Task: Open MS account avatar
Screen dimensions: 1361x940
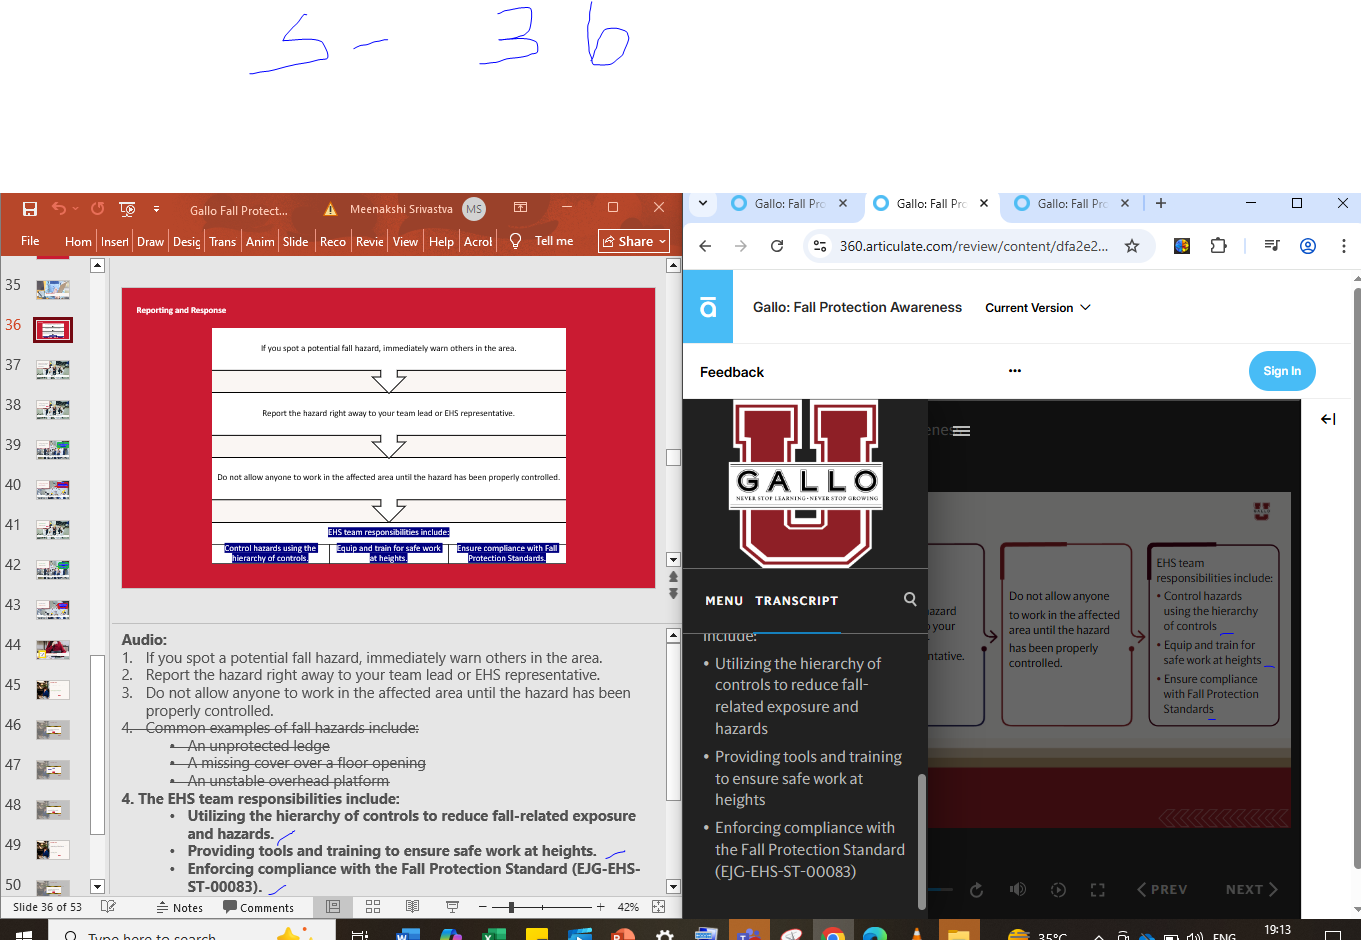Action: tap(474, 209)
